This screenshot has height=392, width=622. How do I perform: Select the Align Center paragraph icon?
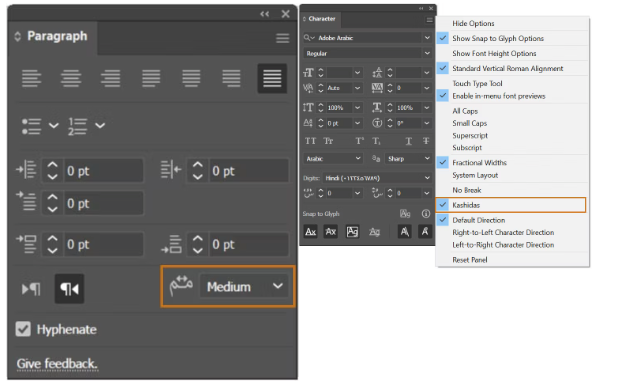(71, 78)
